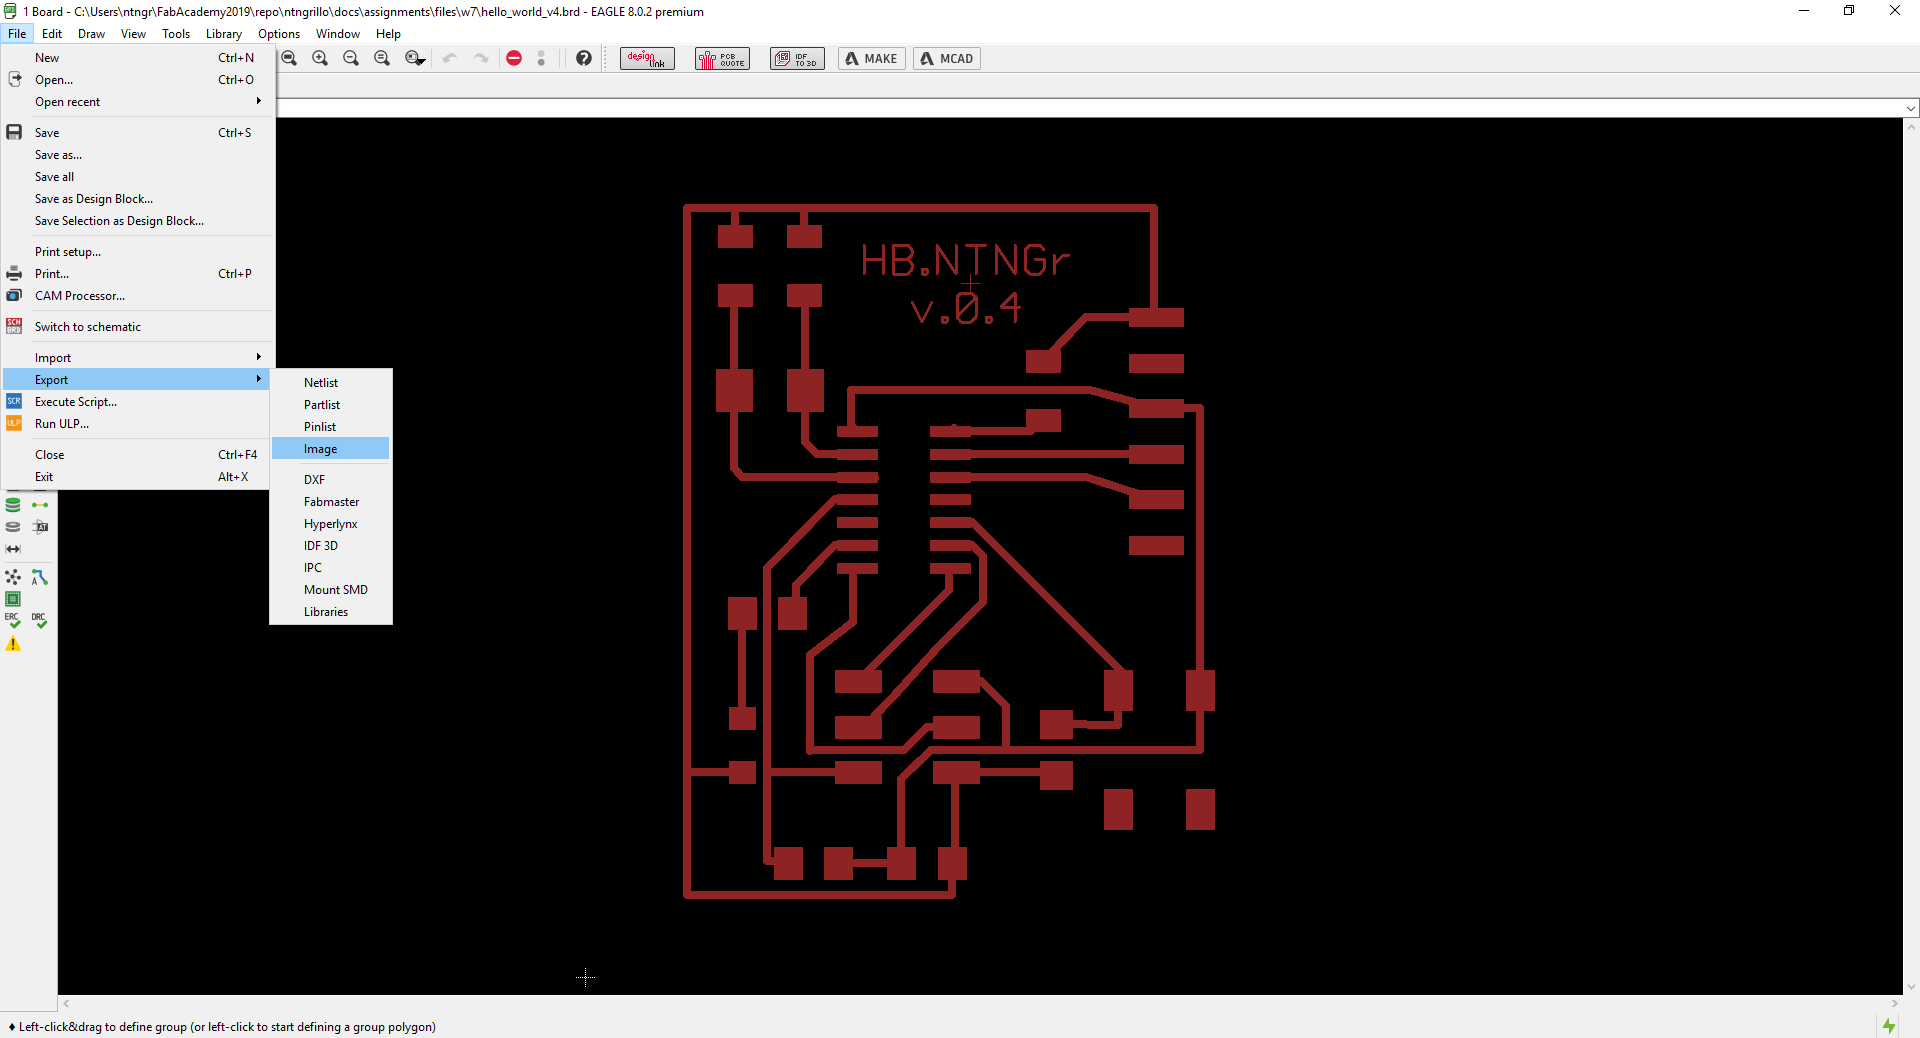Click the zoom in magnifier icon

click(320, 58)
